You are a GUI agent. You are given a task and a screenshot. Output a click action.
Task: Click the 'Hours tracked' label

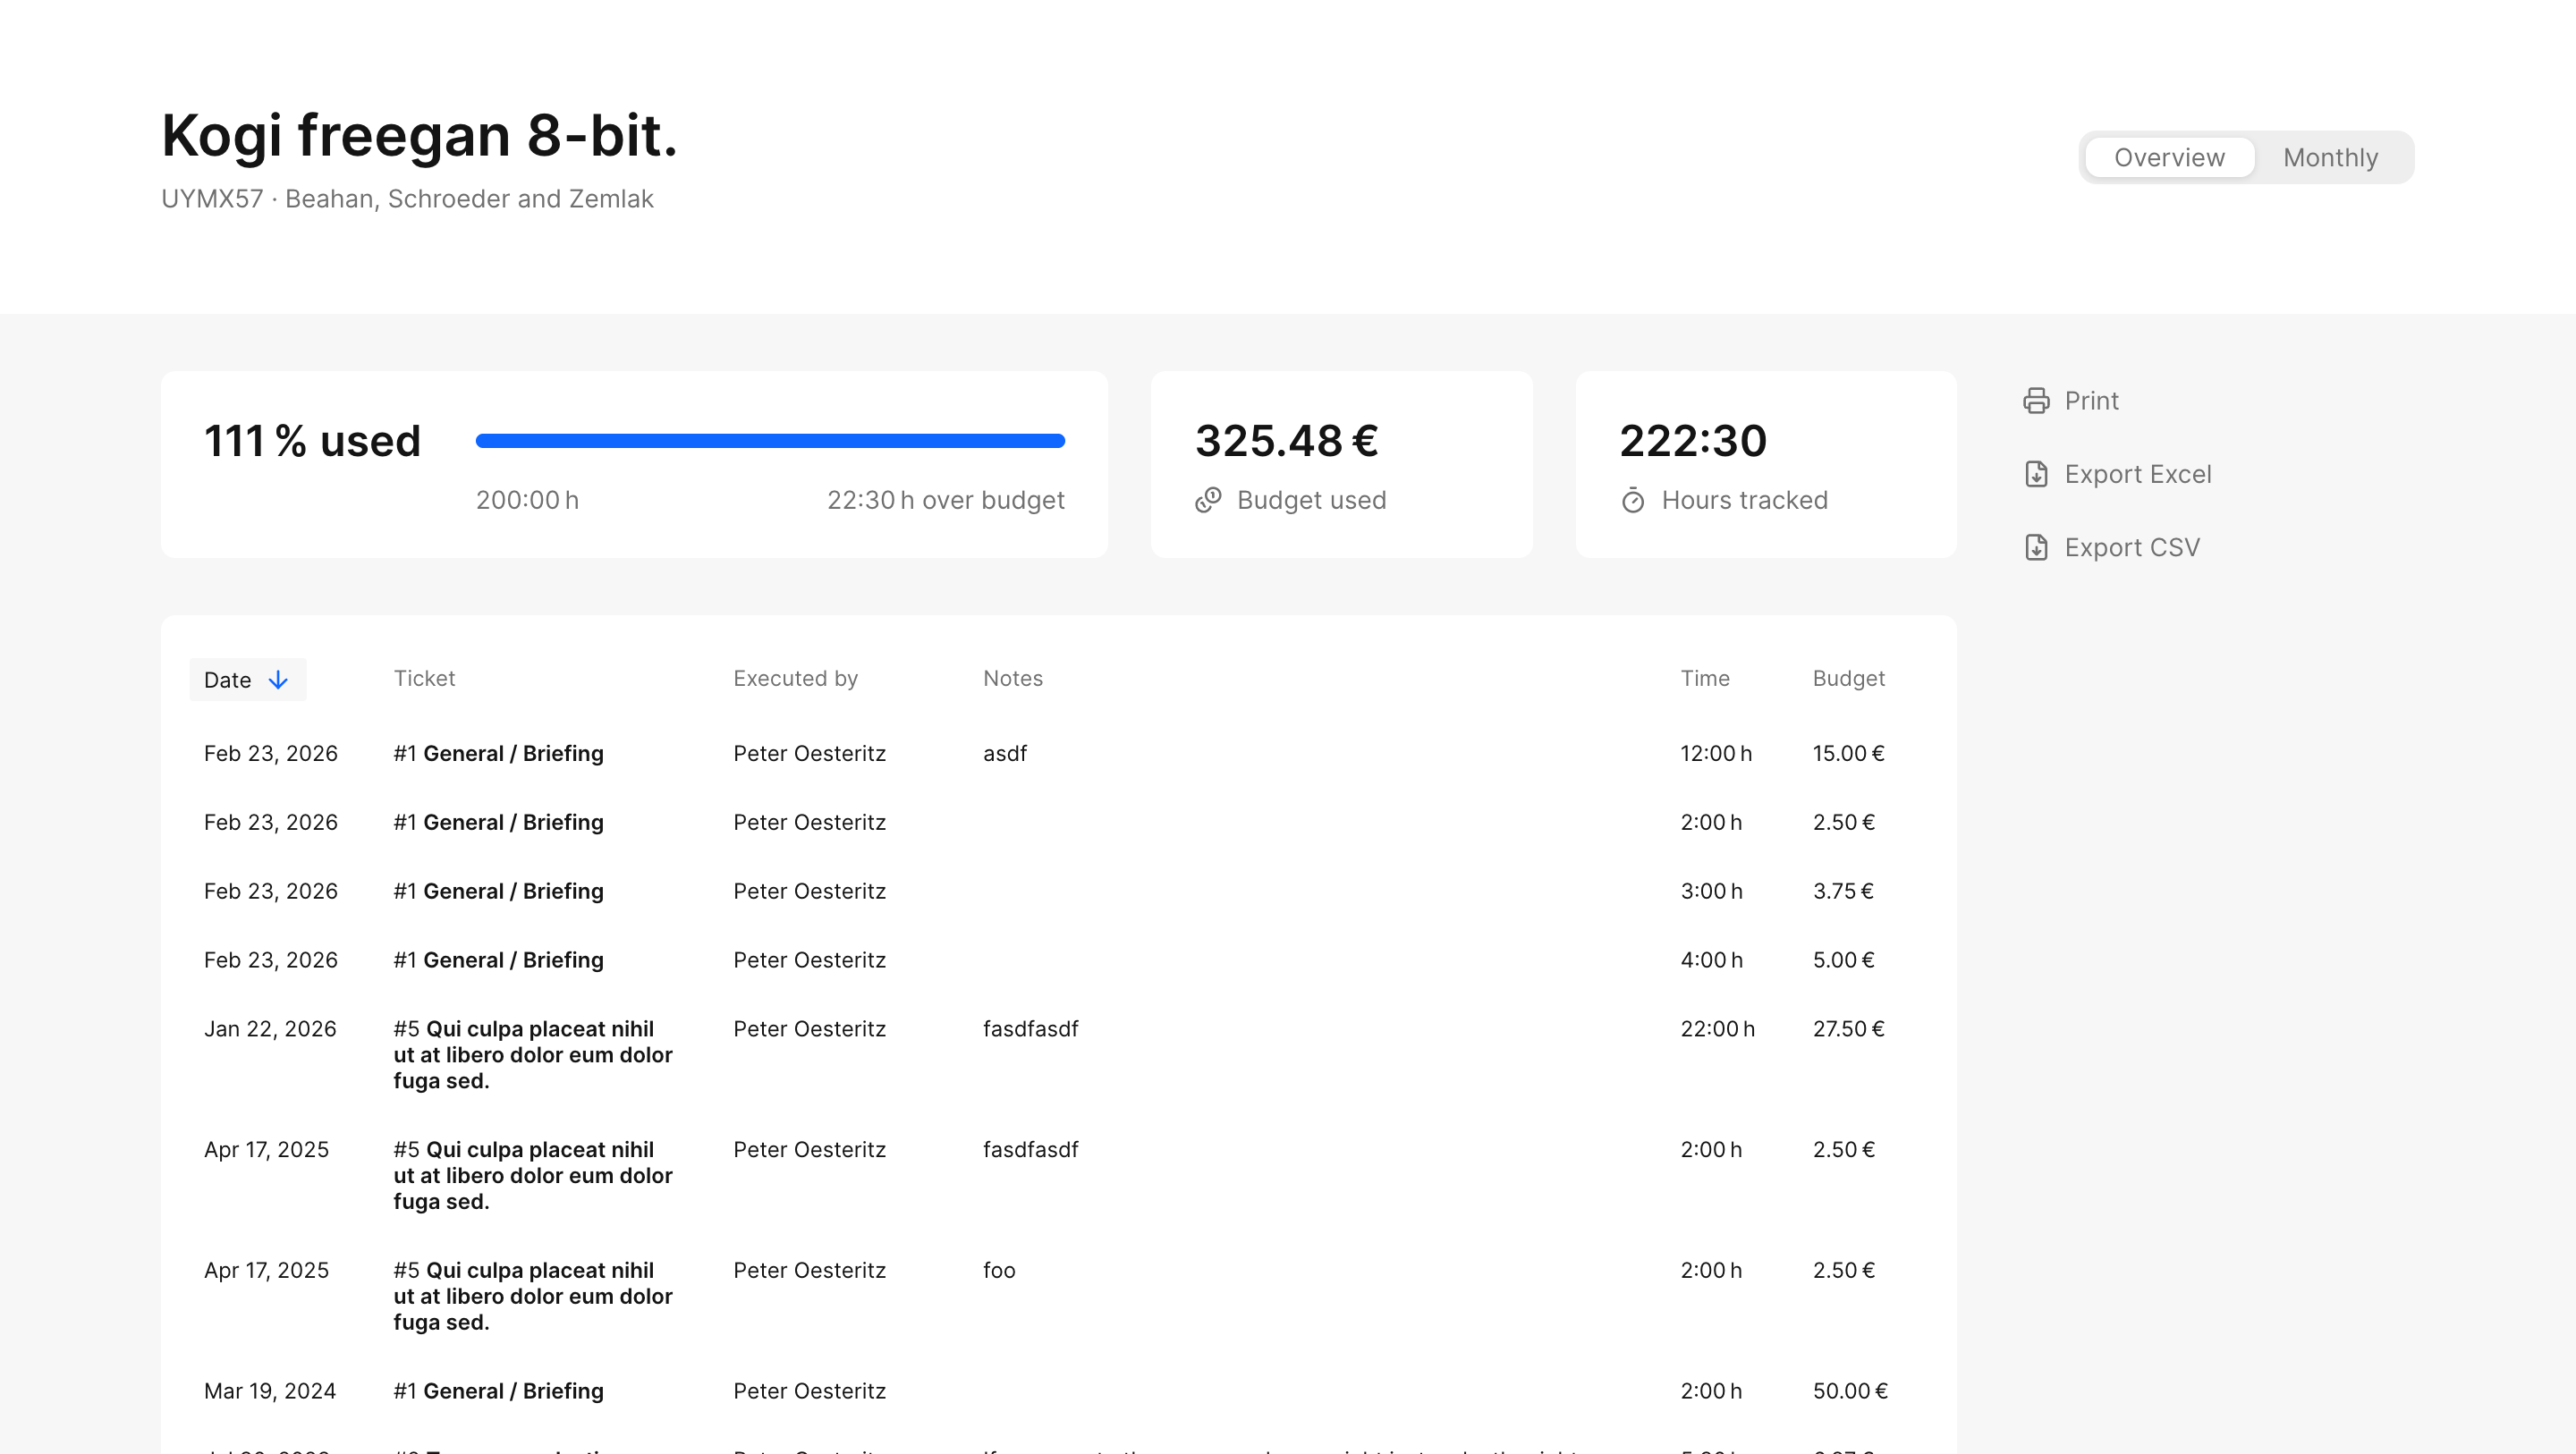[1744, 500]
